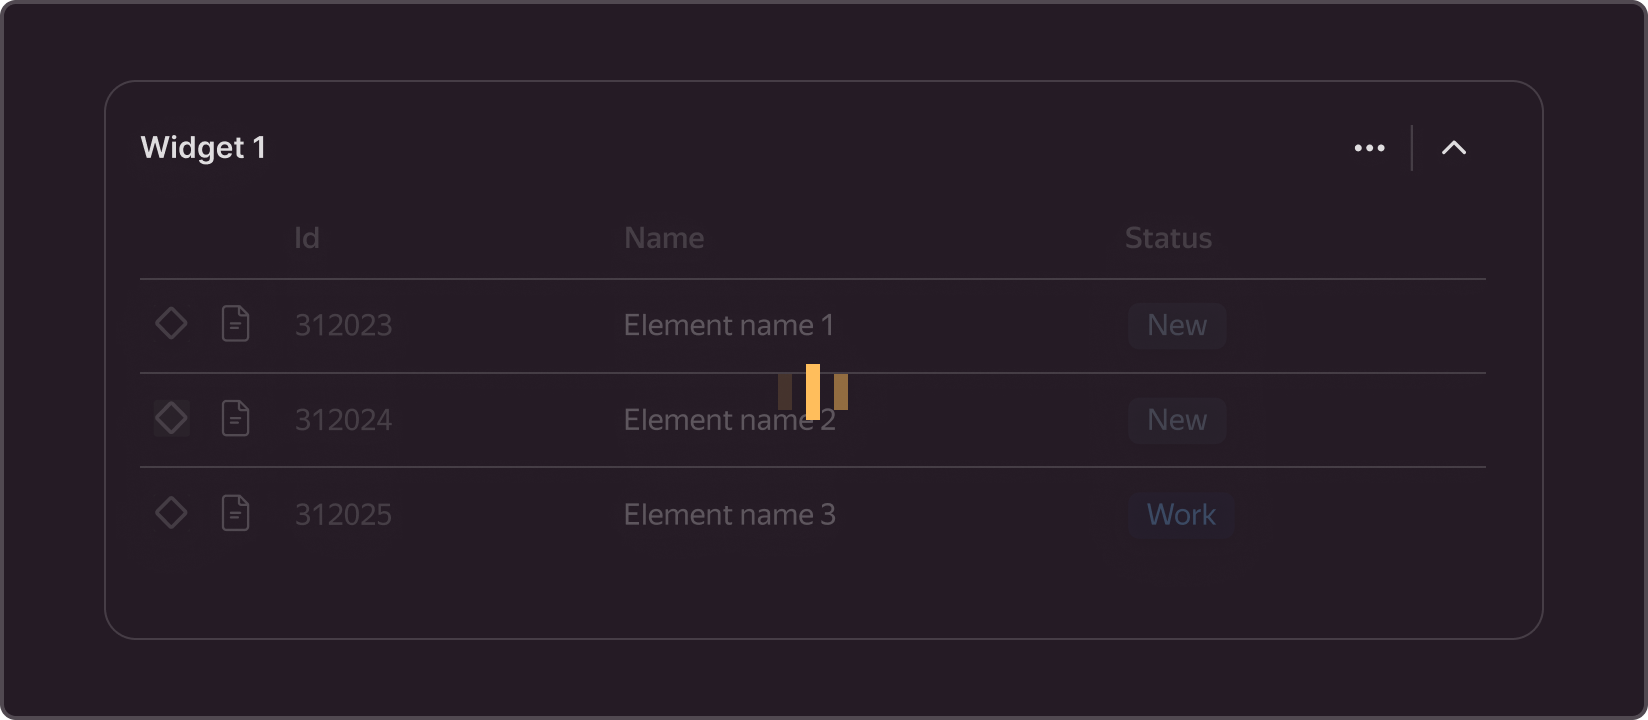Sort by the Id column header
Viewport: 1648px width, 720px height.
point(307,238)
